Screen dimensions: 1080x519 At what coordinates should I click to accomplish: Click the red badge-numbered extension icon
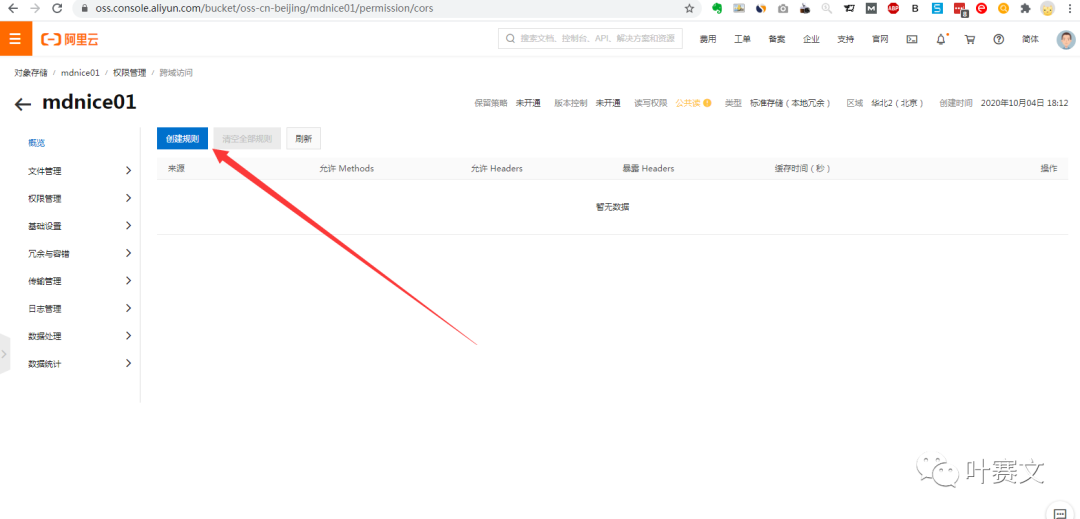point(960,10)
